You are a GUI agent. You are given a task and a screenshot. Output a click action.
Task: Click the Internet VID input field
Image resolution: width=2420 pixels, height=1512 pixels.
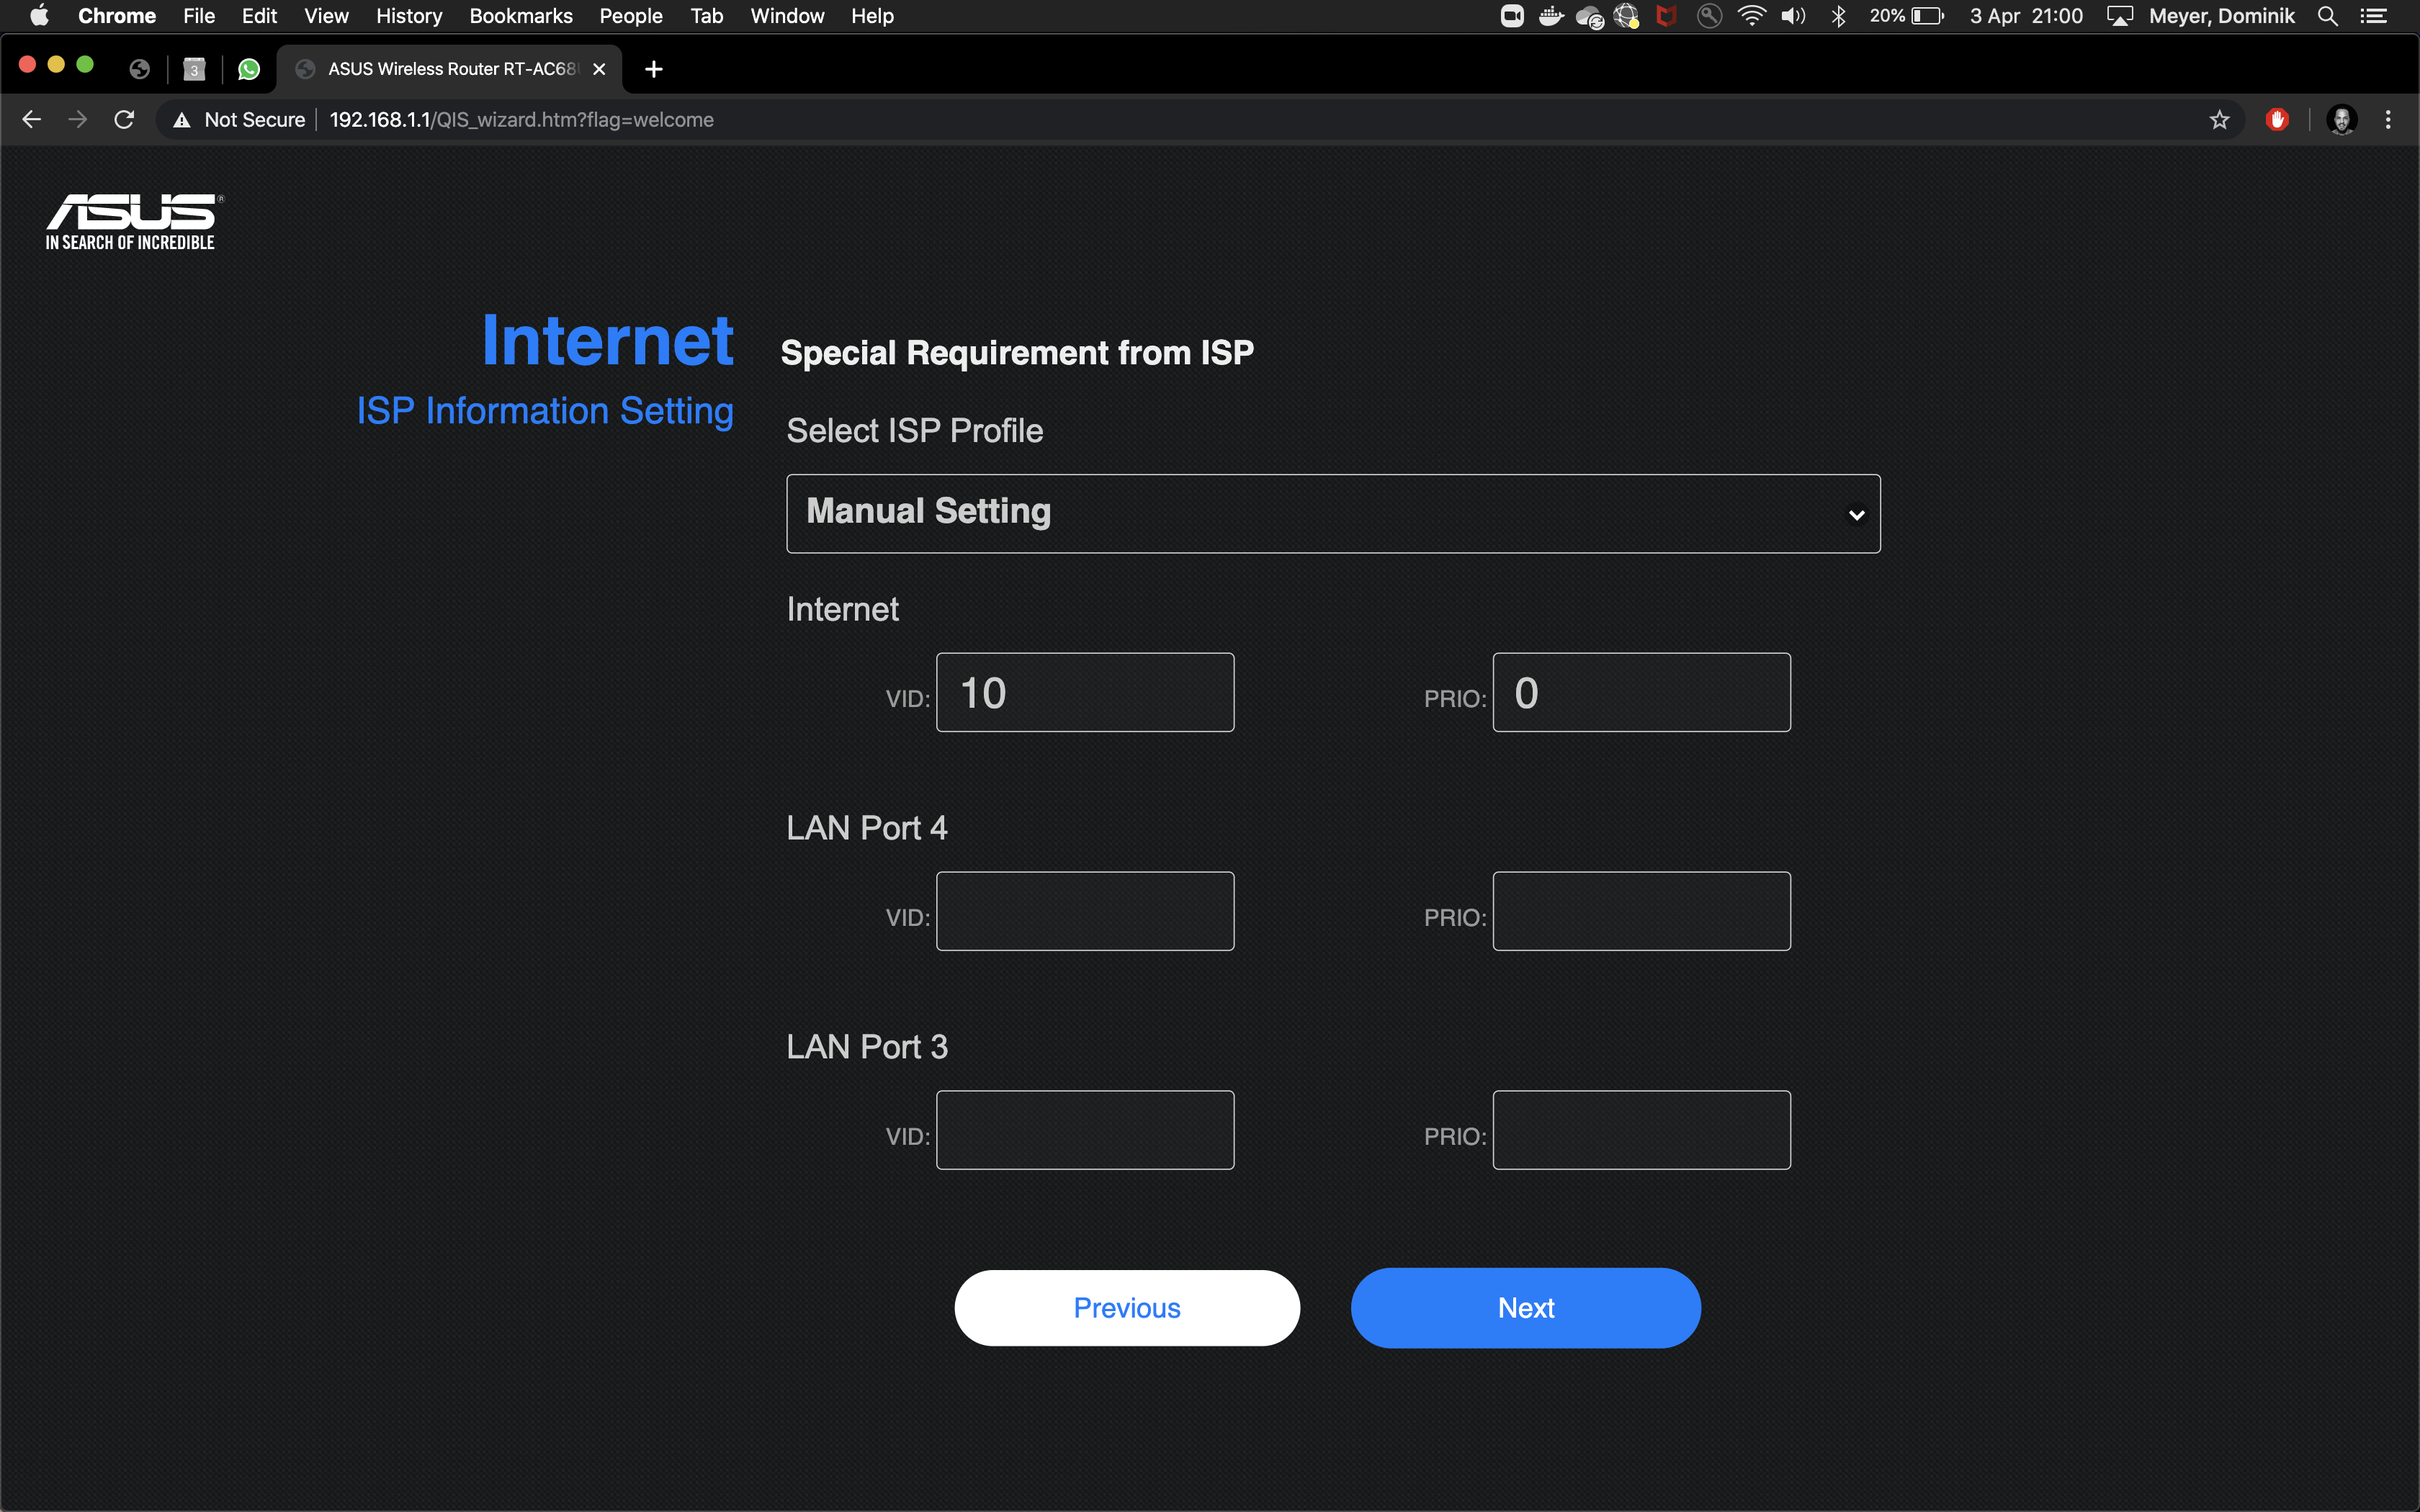click(1084, 692)
